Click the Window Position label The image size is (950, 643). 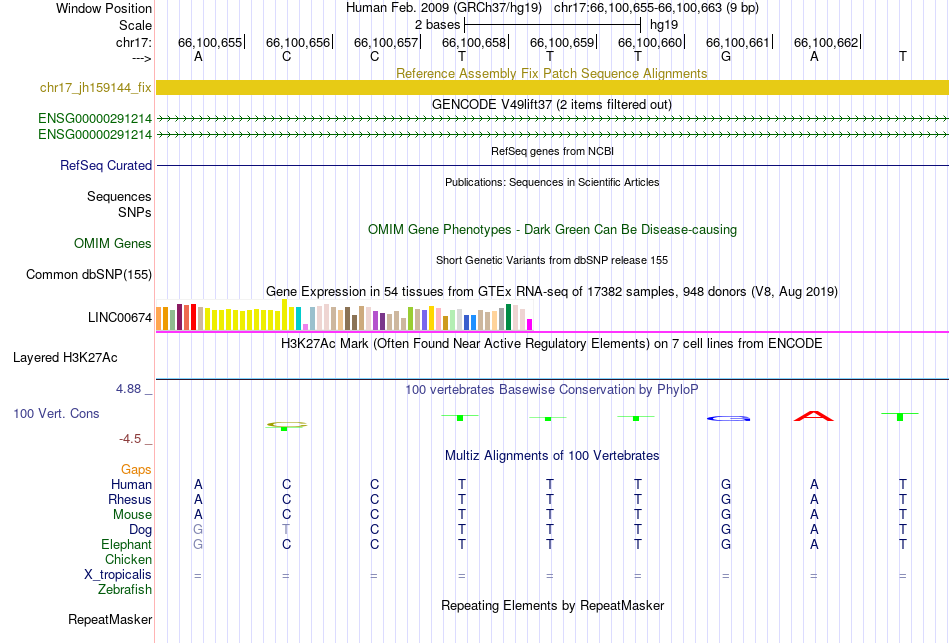(104, 8)
